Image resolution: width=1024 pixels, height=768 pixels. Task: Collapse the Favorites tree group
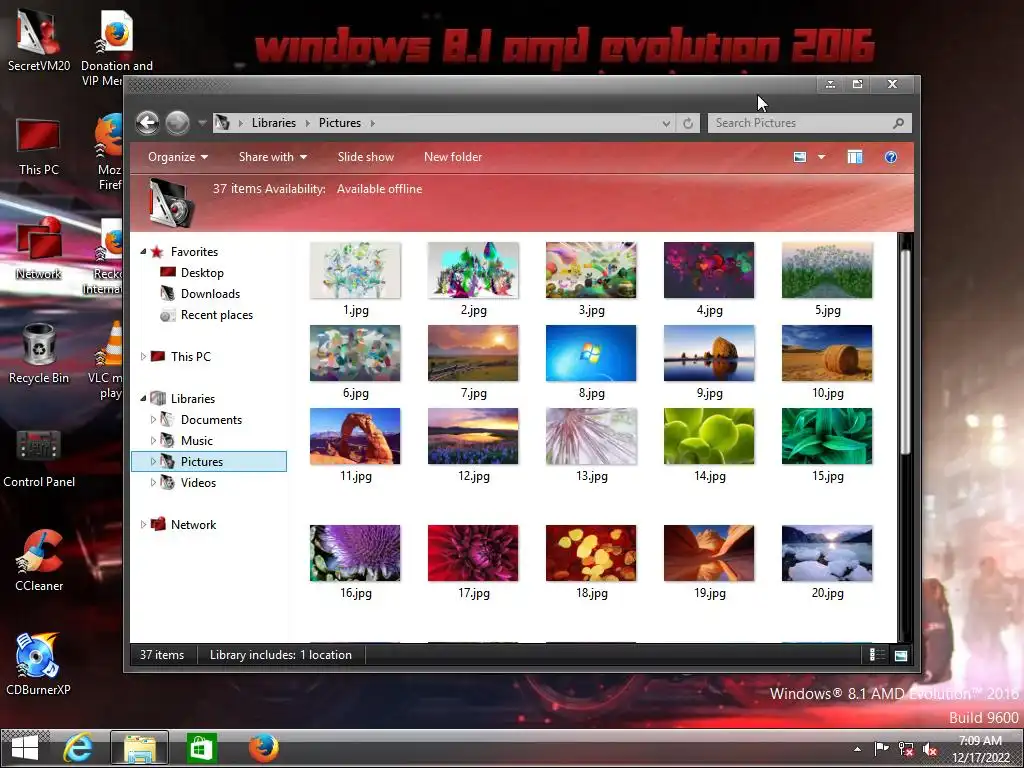pos(143,251)
